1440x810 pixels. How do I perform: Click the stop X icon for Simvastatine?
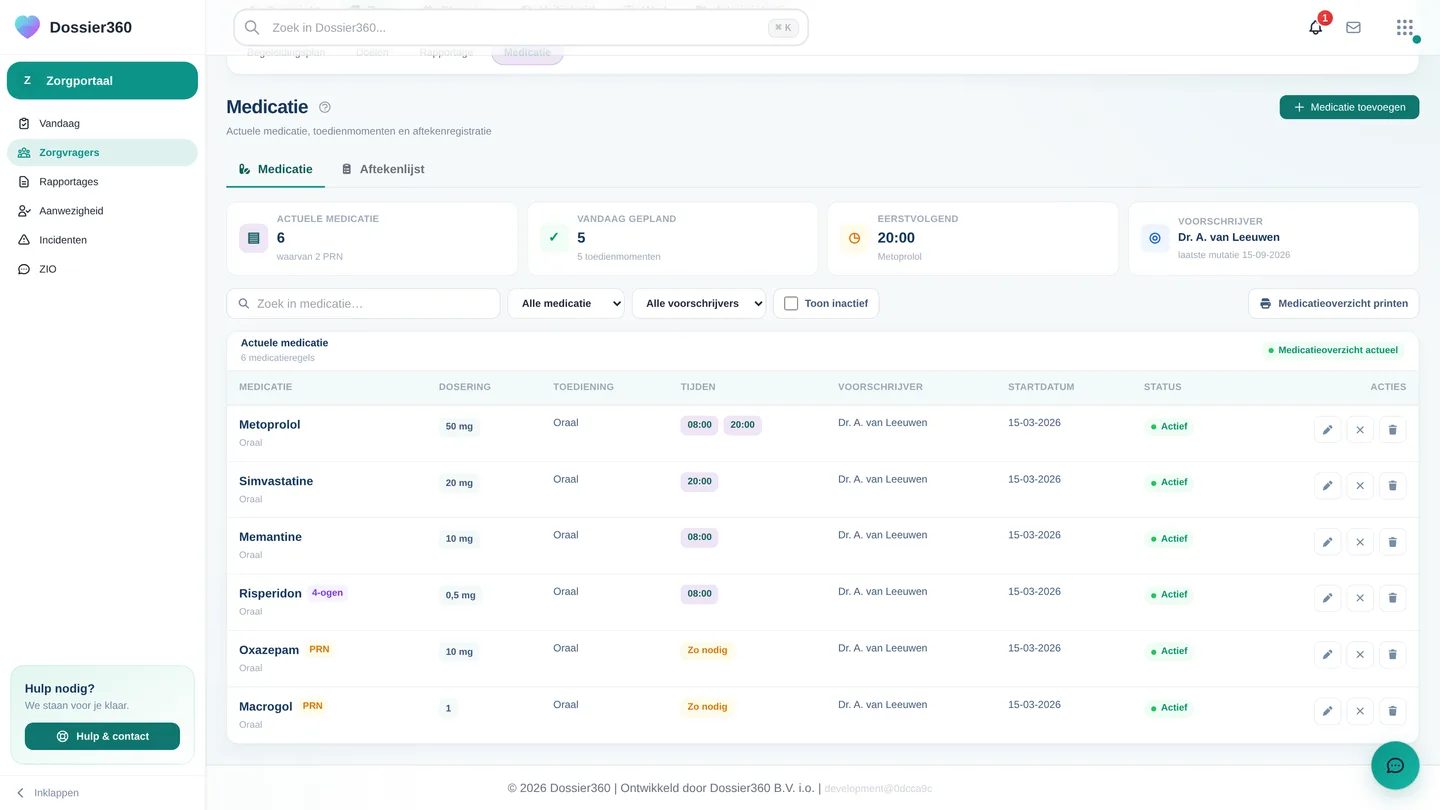(1360, 486)
